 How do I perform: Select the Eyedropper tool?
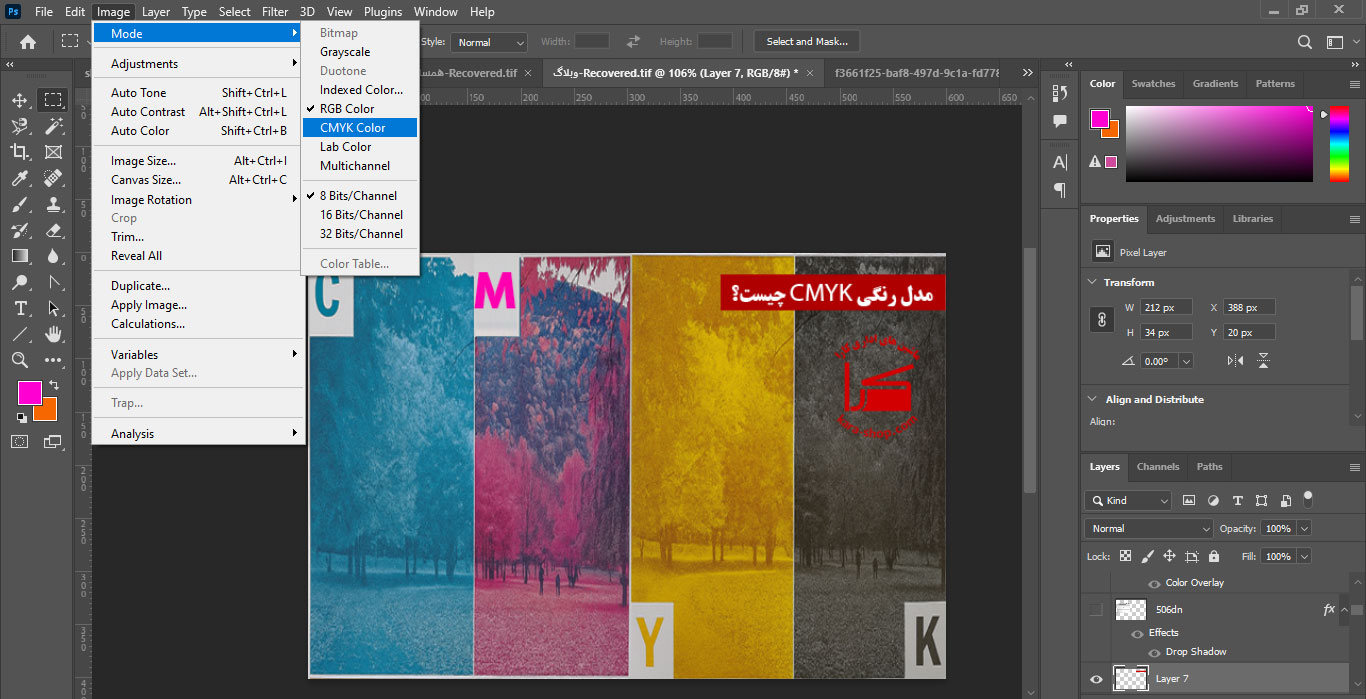pyautogui.click(x=20, y=178)
